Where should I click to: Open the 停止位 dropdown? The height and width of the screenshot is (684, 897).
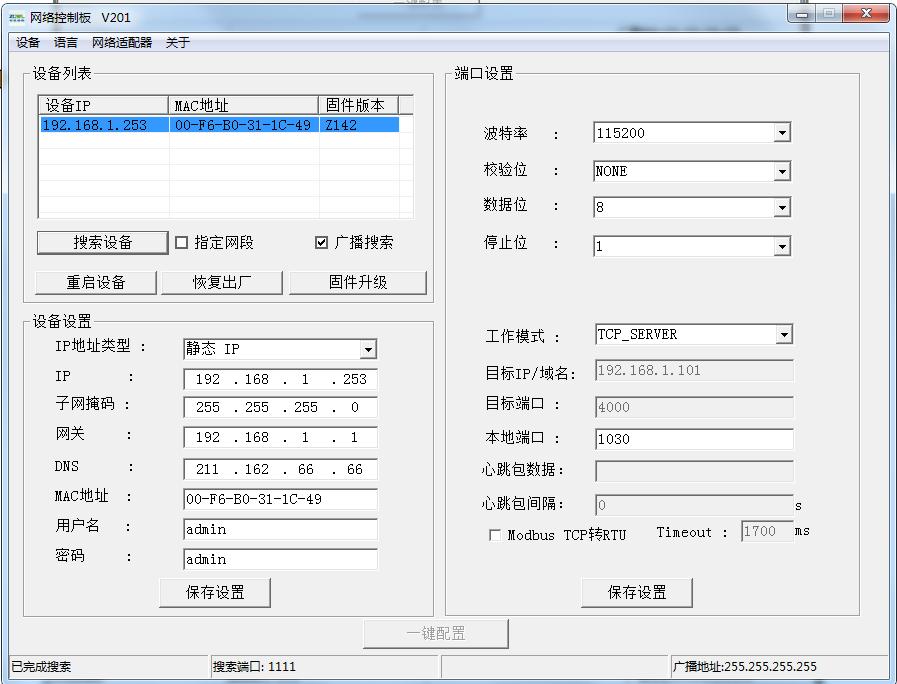pos(781,245)
